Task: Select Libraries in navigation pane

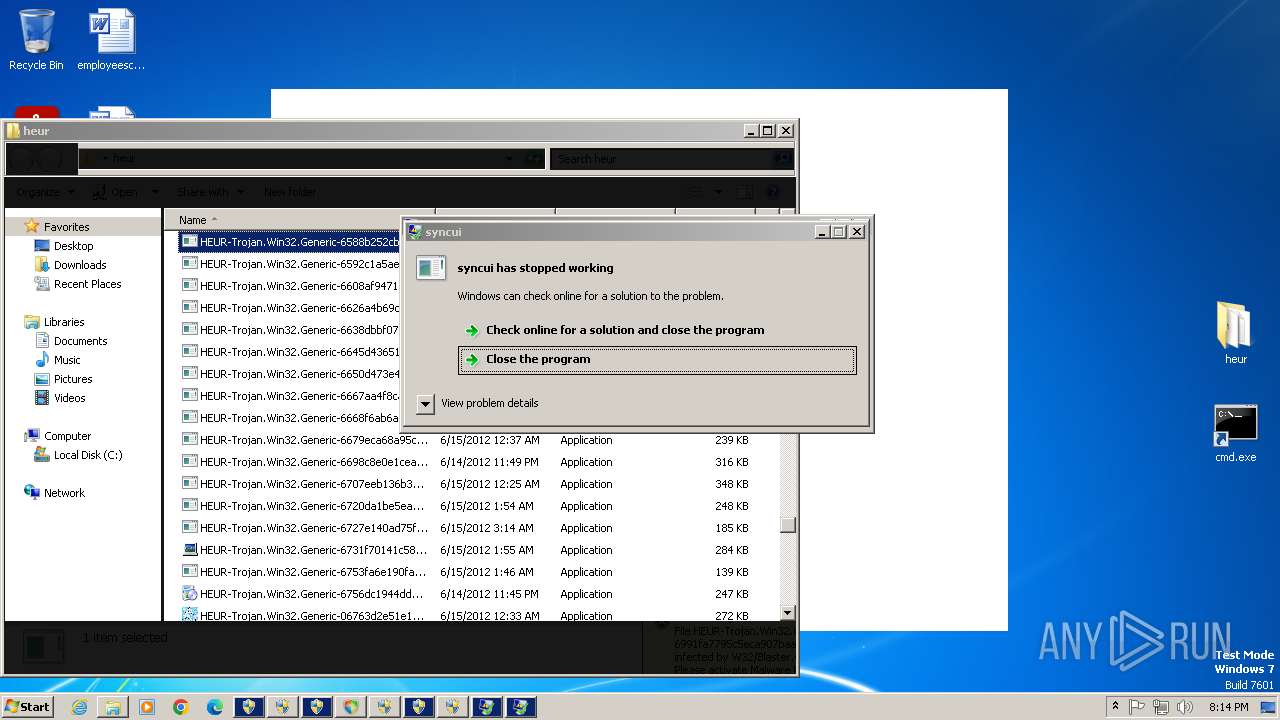Action: point(64,322)
